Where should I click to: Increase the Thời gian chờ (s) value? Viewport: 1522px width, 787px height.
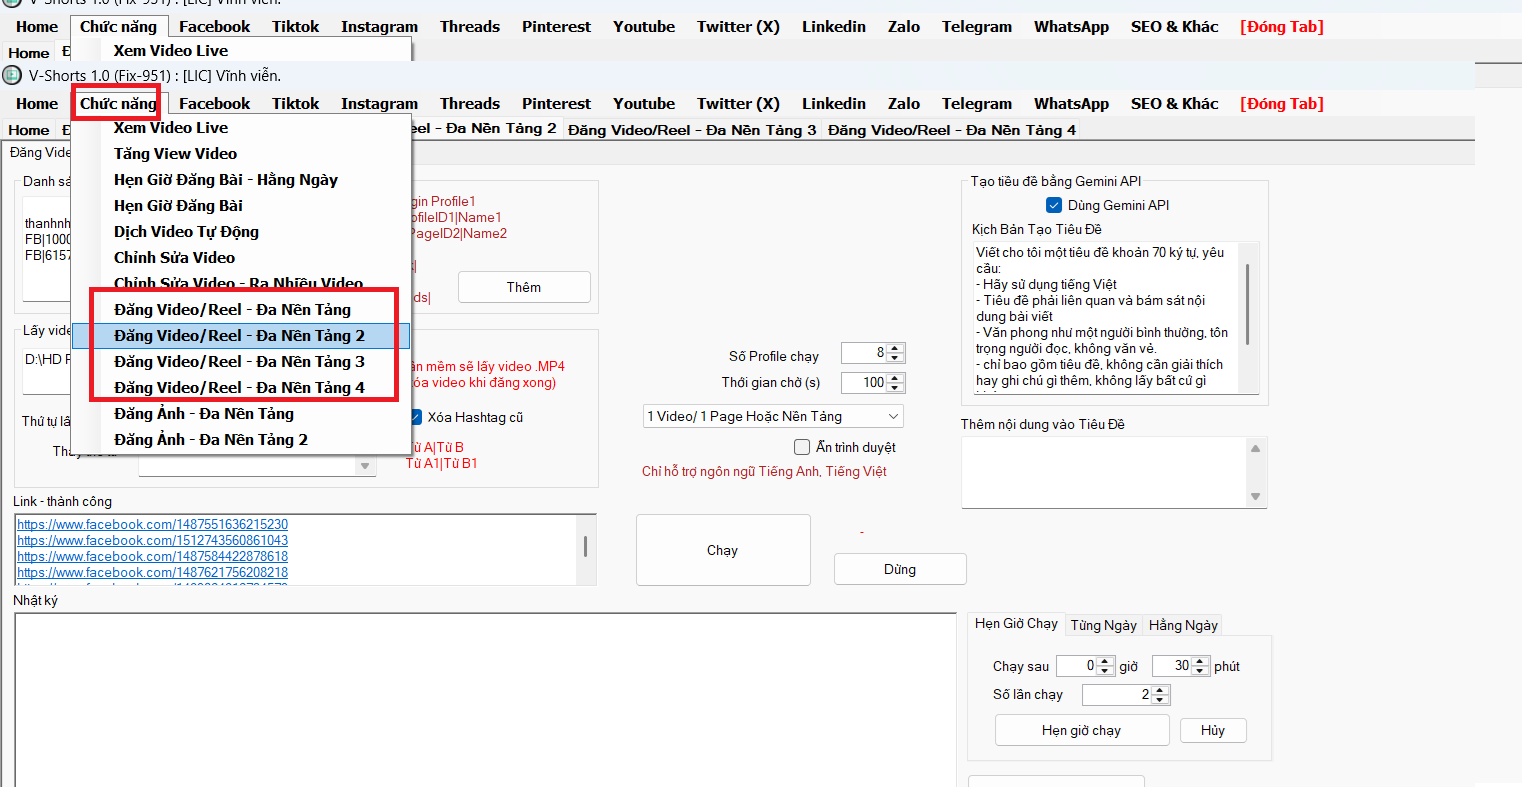click(896, 378)
